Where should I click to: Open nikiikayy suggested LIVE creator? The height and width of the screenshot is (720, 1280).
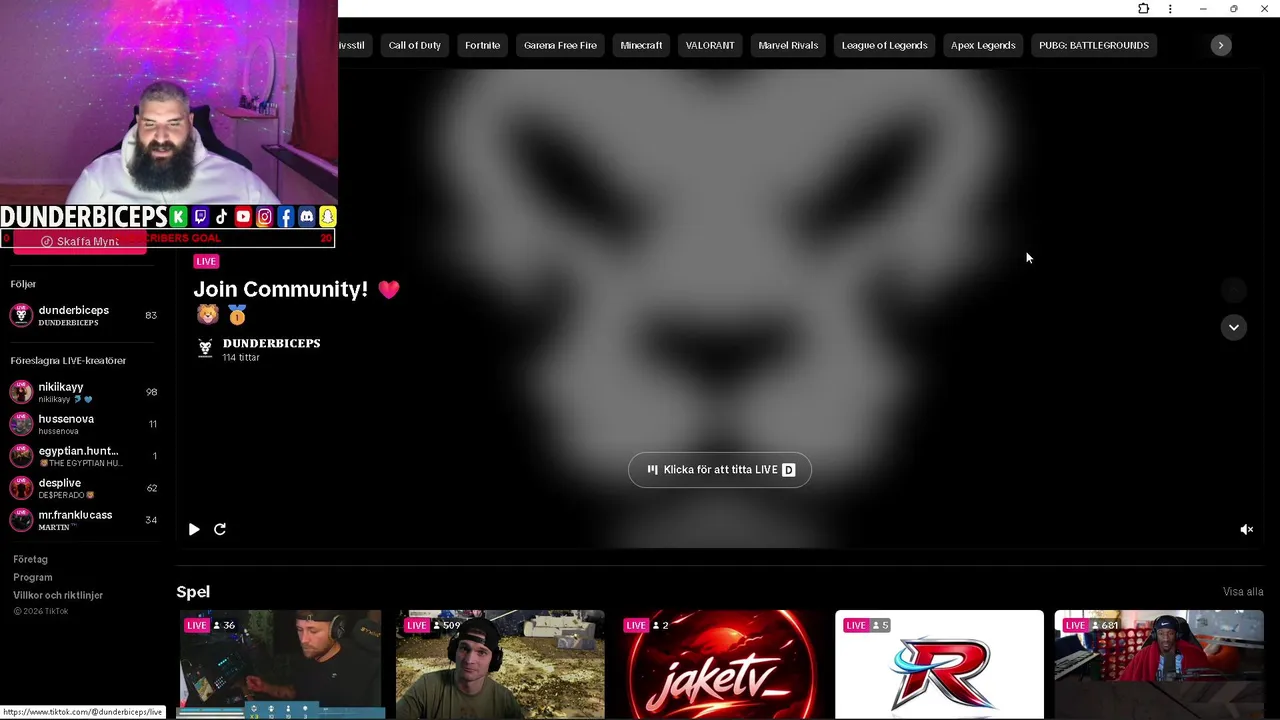click(x=84, y=392)
